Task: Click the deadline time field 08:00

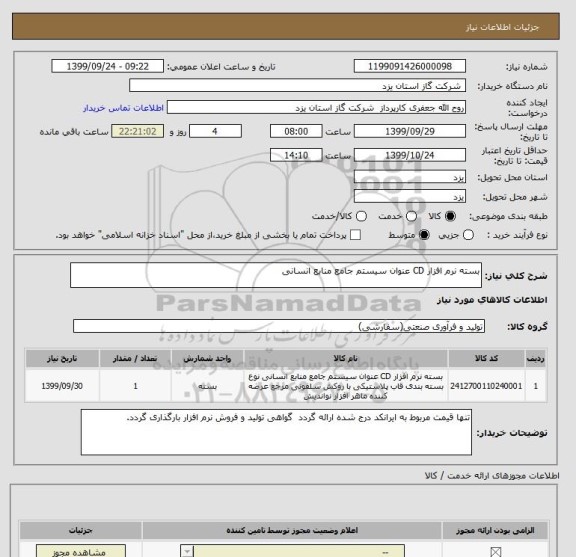Action: (296, 132)
